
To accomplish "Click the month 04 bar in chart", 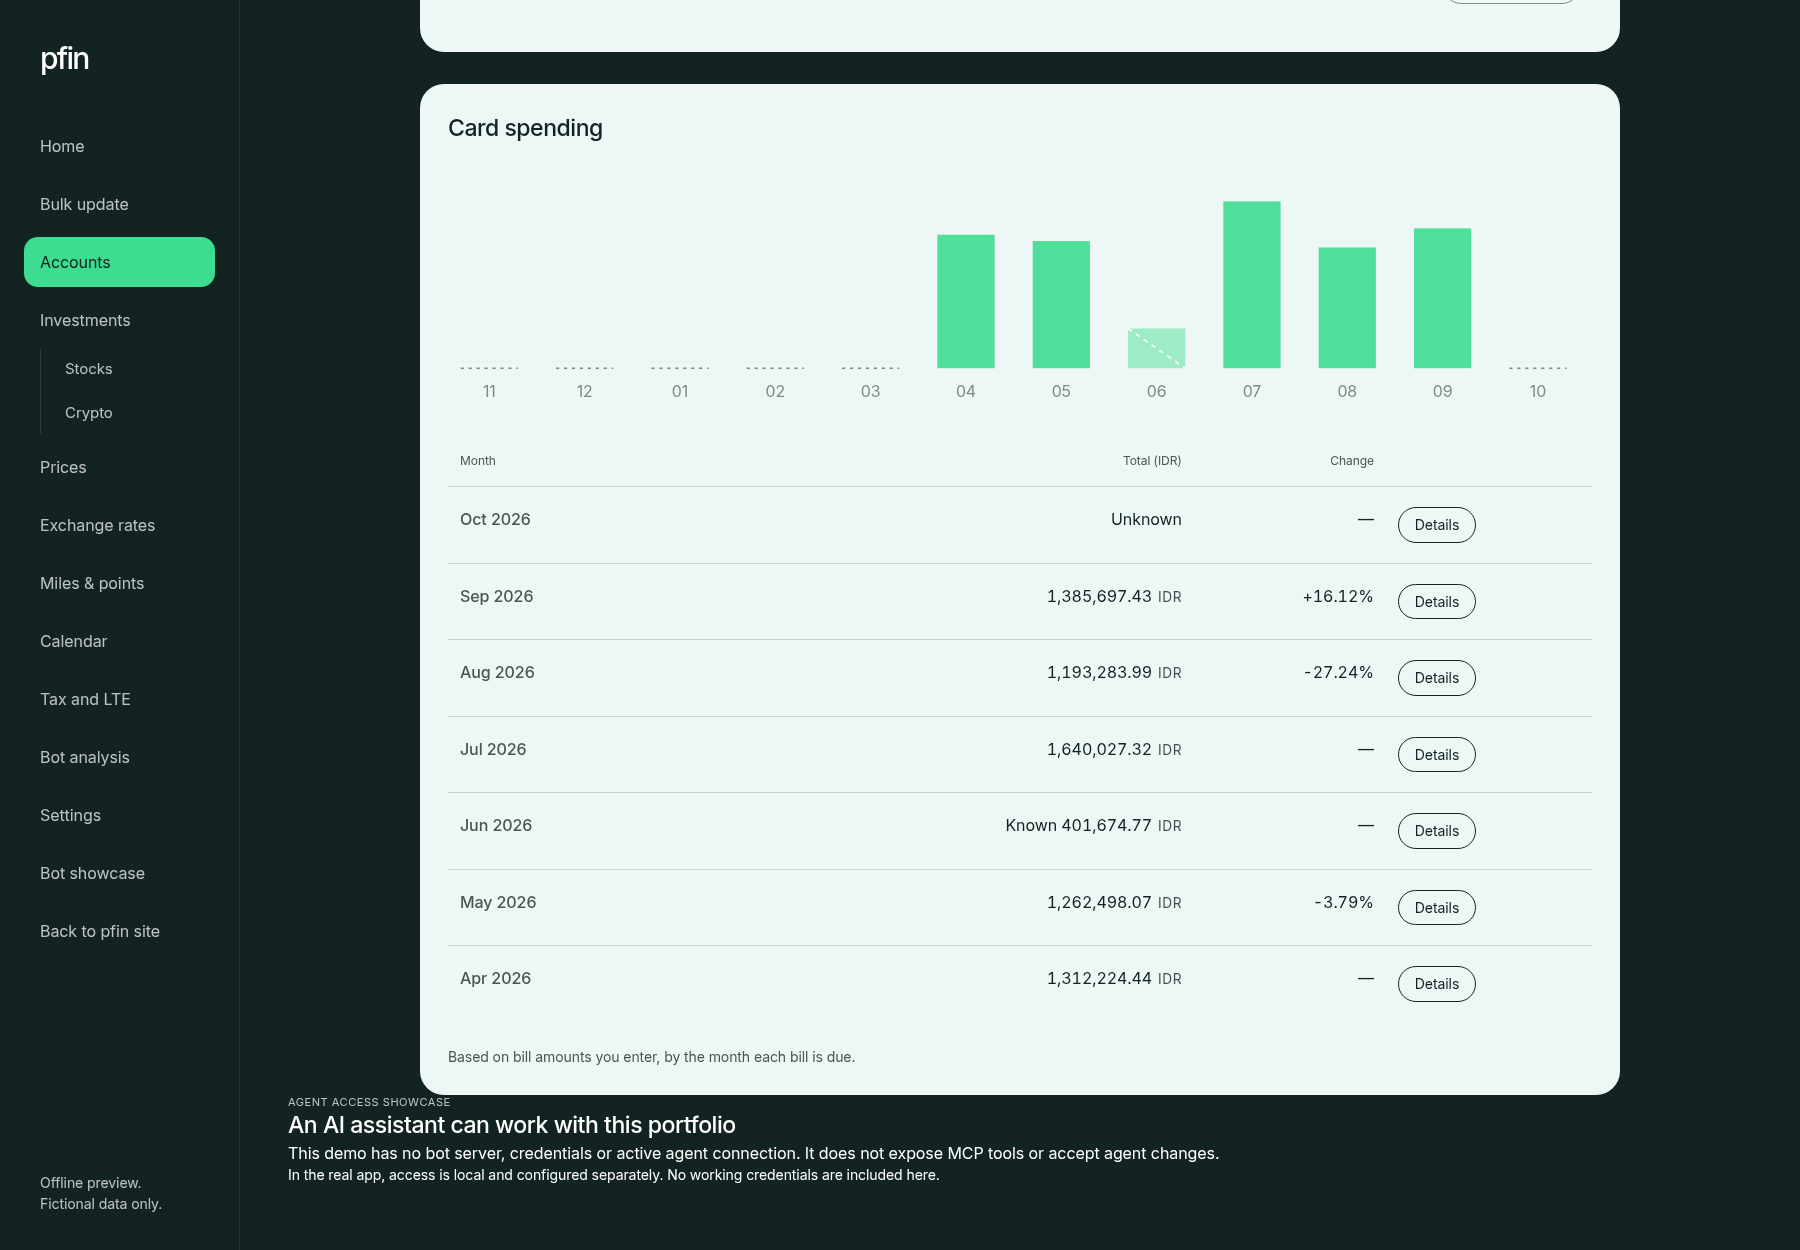I will [x=965, y=301].
